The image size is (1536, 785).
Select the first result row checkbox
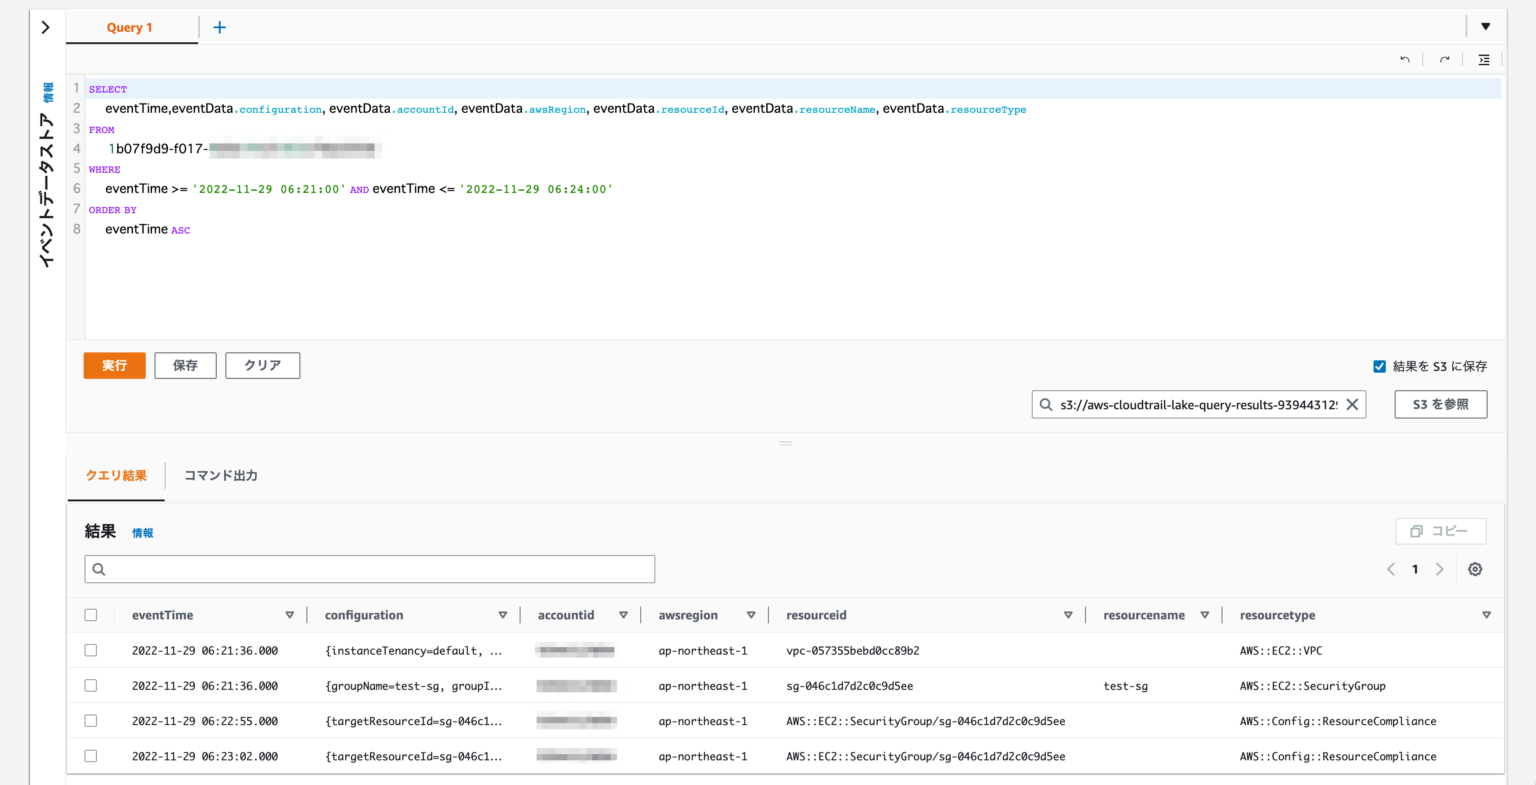tap(91, 650)
